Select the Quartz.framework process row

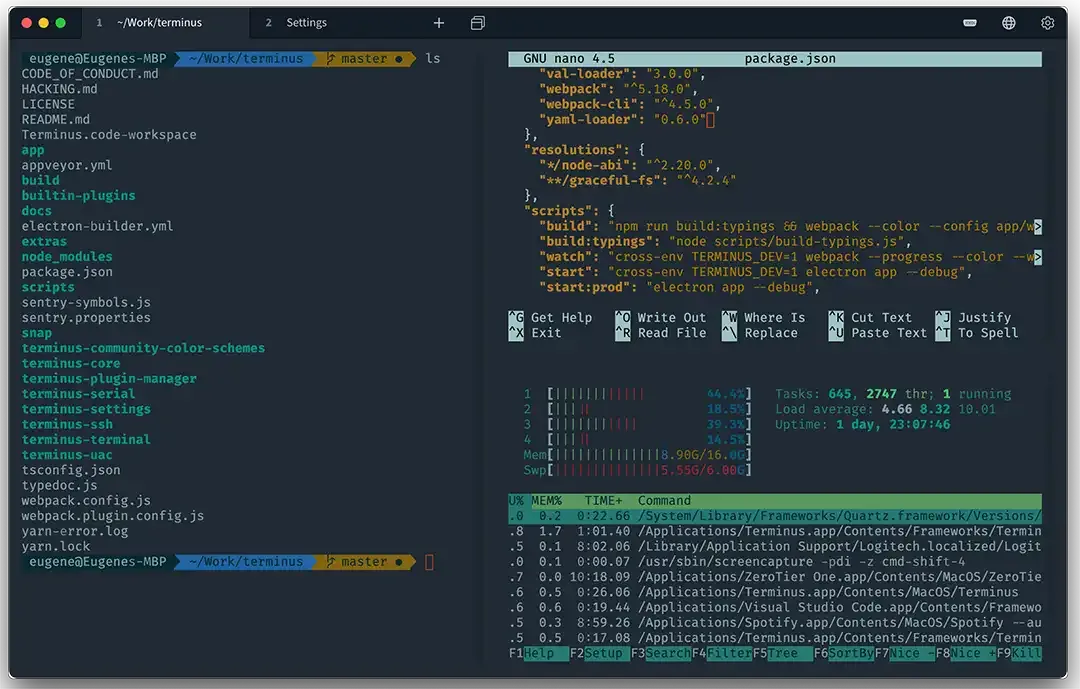click(775, 516)
